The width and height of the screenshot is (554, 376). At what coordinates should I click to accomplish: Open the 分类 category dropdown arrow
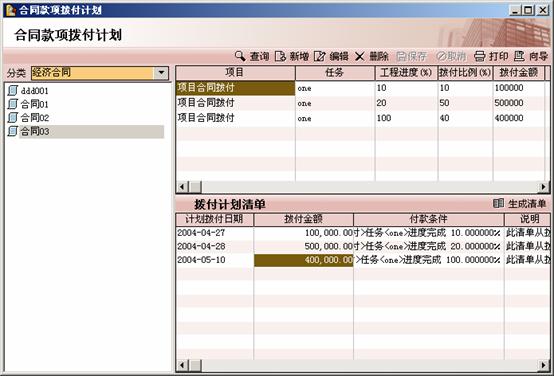coord(161,73)
